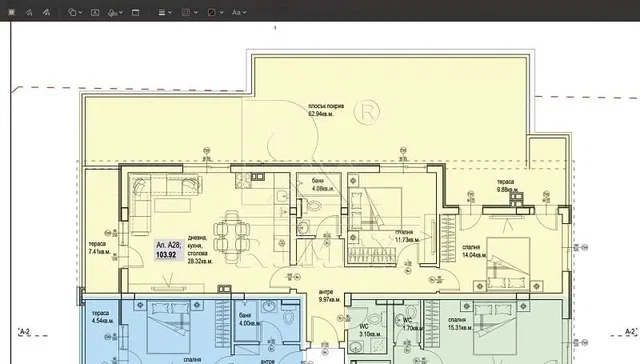Click the left 'A-2' section marker
The height and width of the screenshot is (364, 640).
[x=25, y=331]
